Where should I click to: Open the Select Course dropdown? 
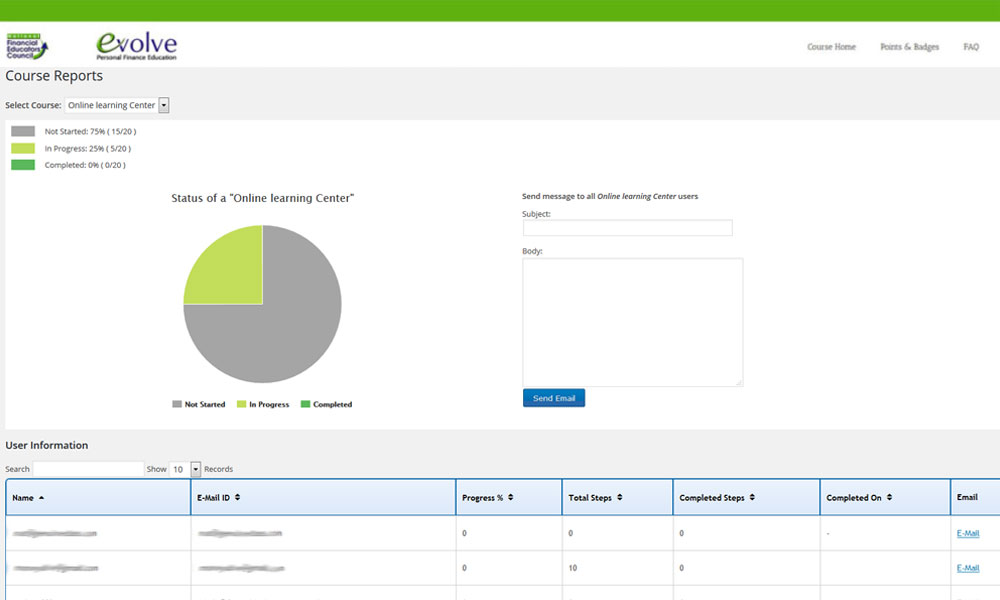(117, 105)
